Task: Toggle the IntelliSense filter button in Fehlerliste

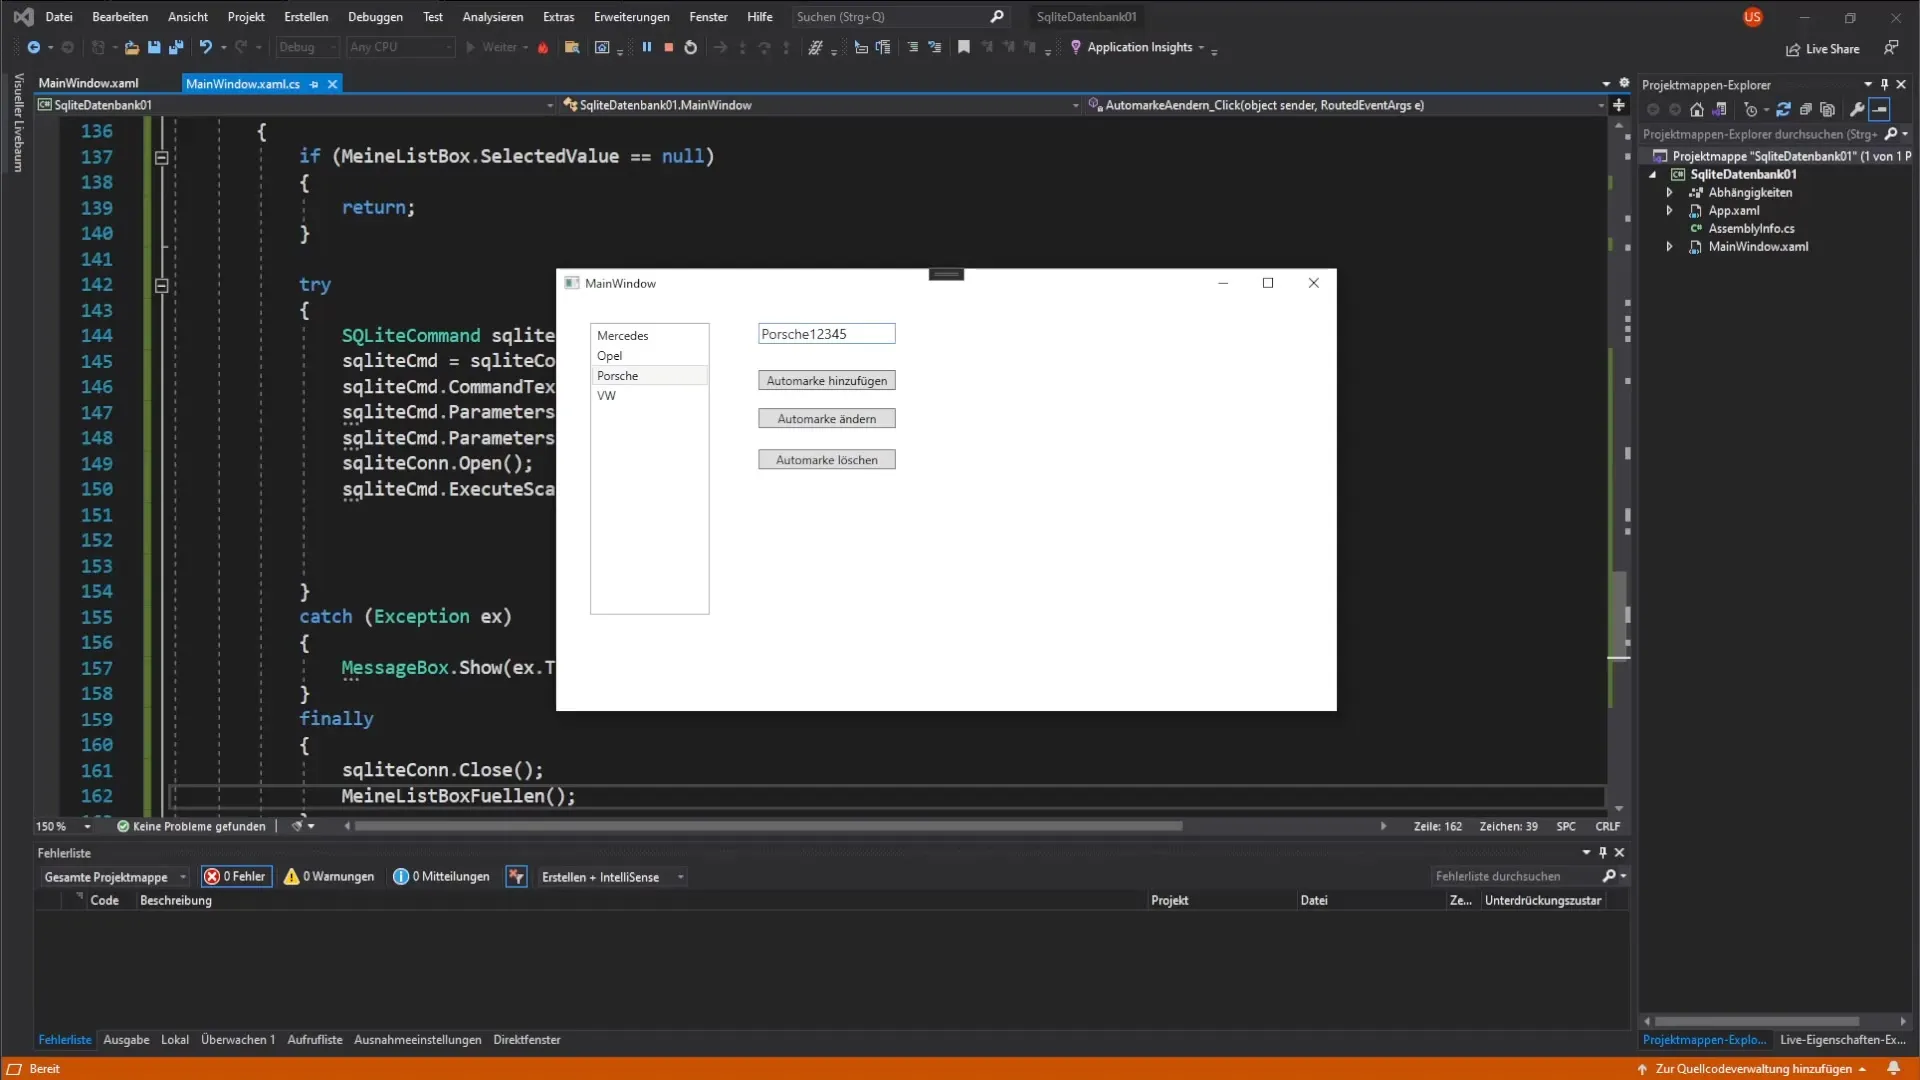Action: click(x=516, y=877)
